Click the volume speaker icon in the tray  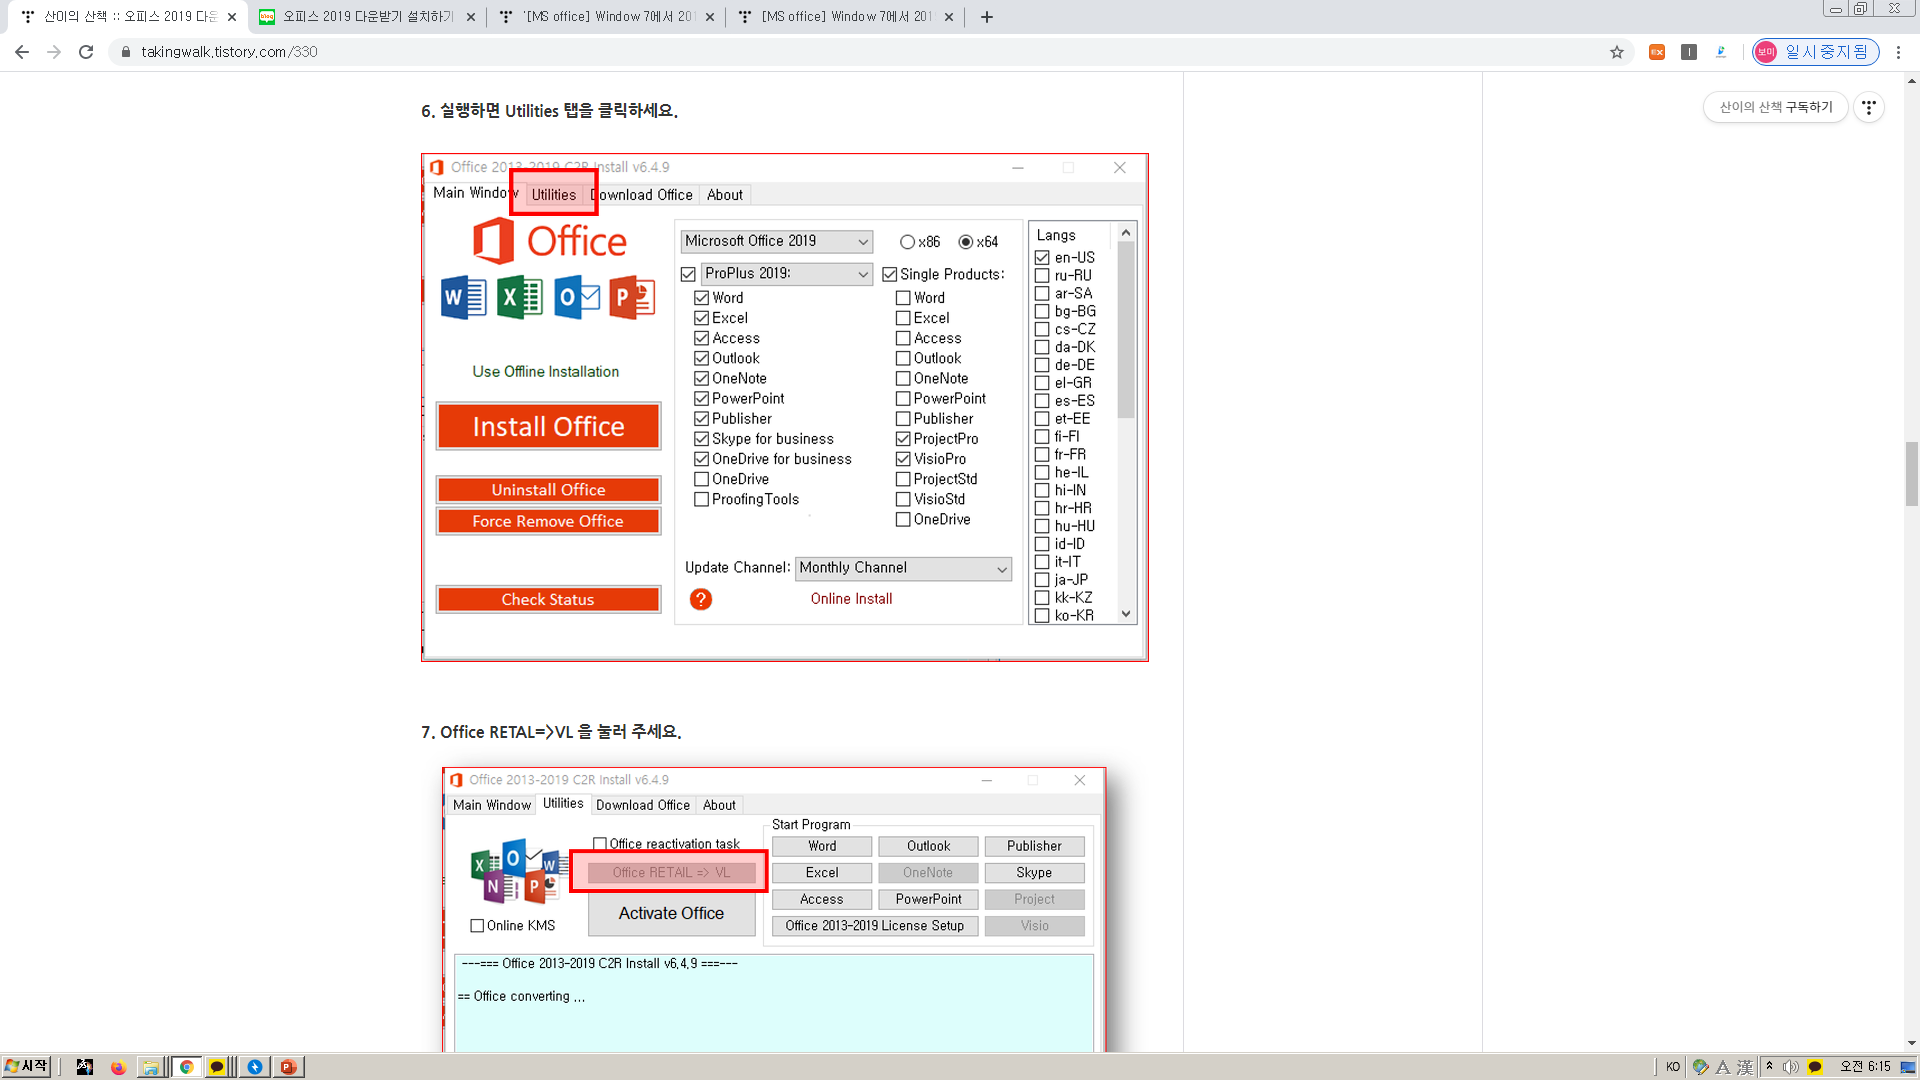[1791, 1067]
